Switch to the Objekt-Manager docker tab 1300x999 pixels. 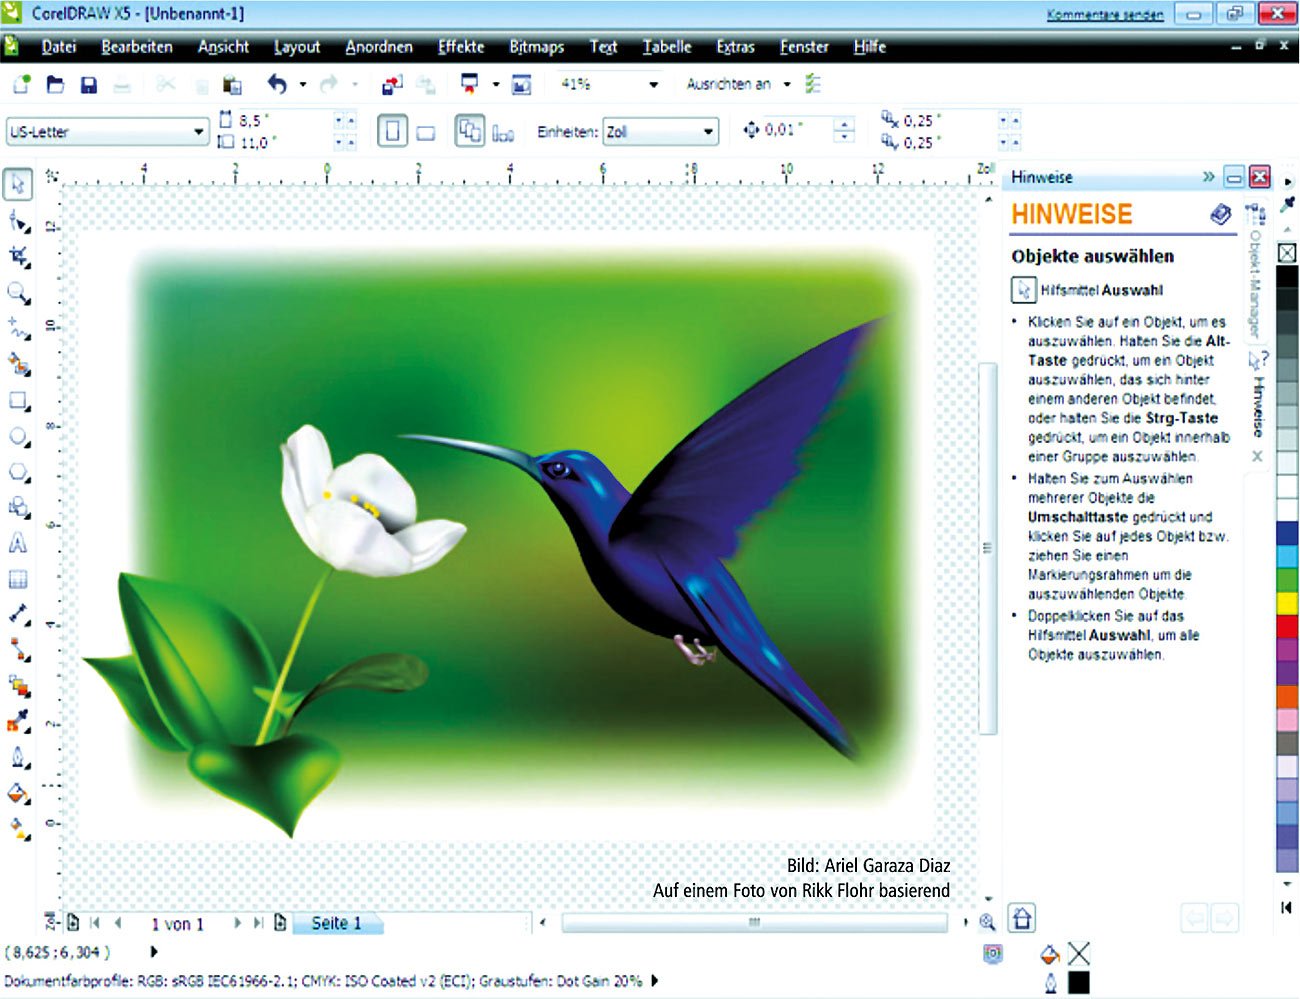coord(1255,271)
